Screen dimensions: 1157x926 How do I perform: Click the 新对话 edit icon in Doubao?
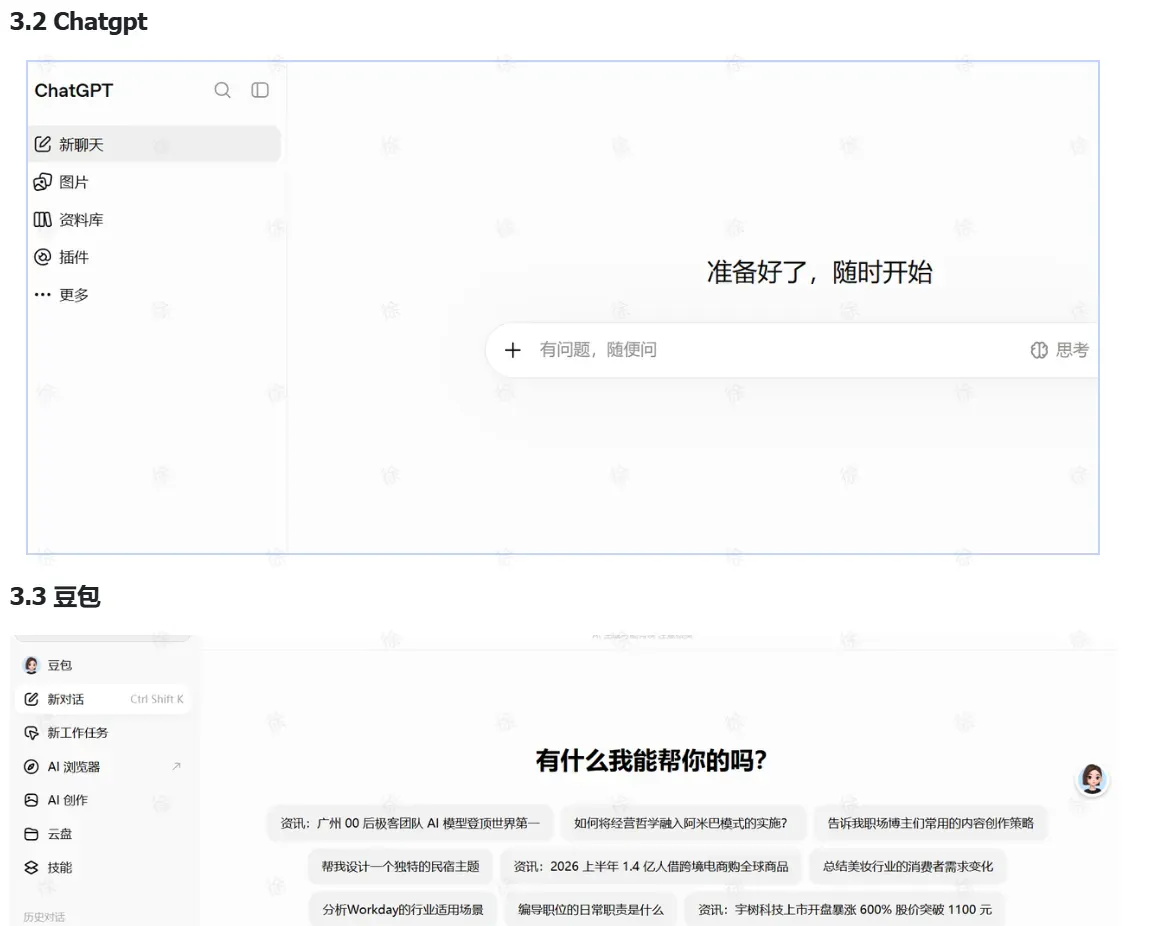pos(31,699)
